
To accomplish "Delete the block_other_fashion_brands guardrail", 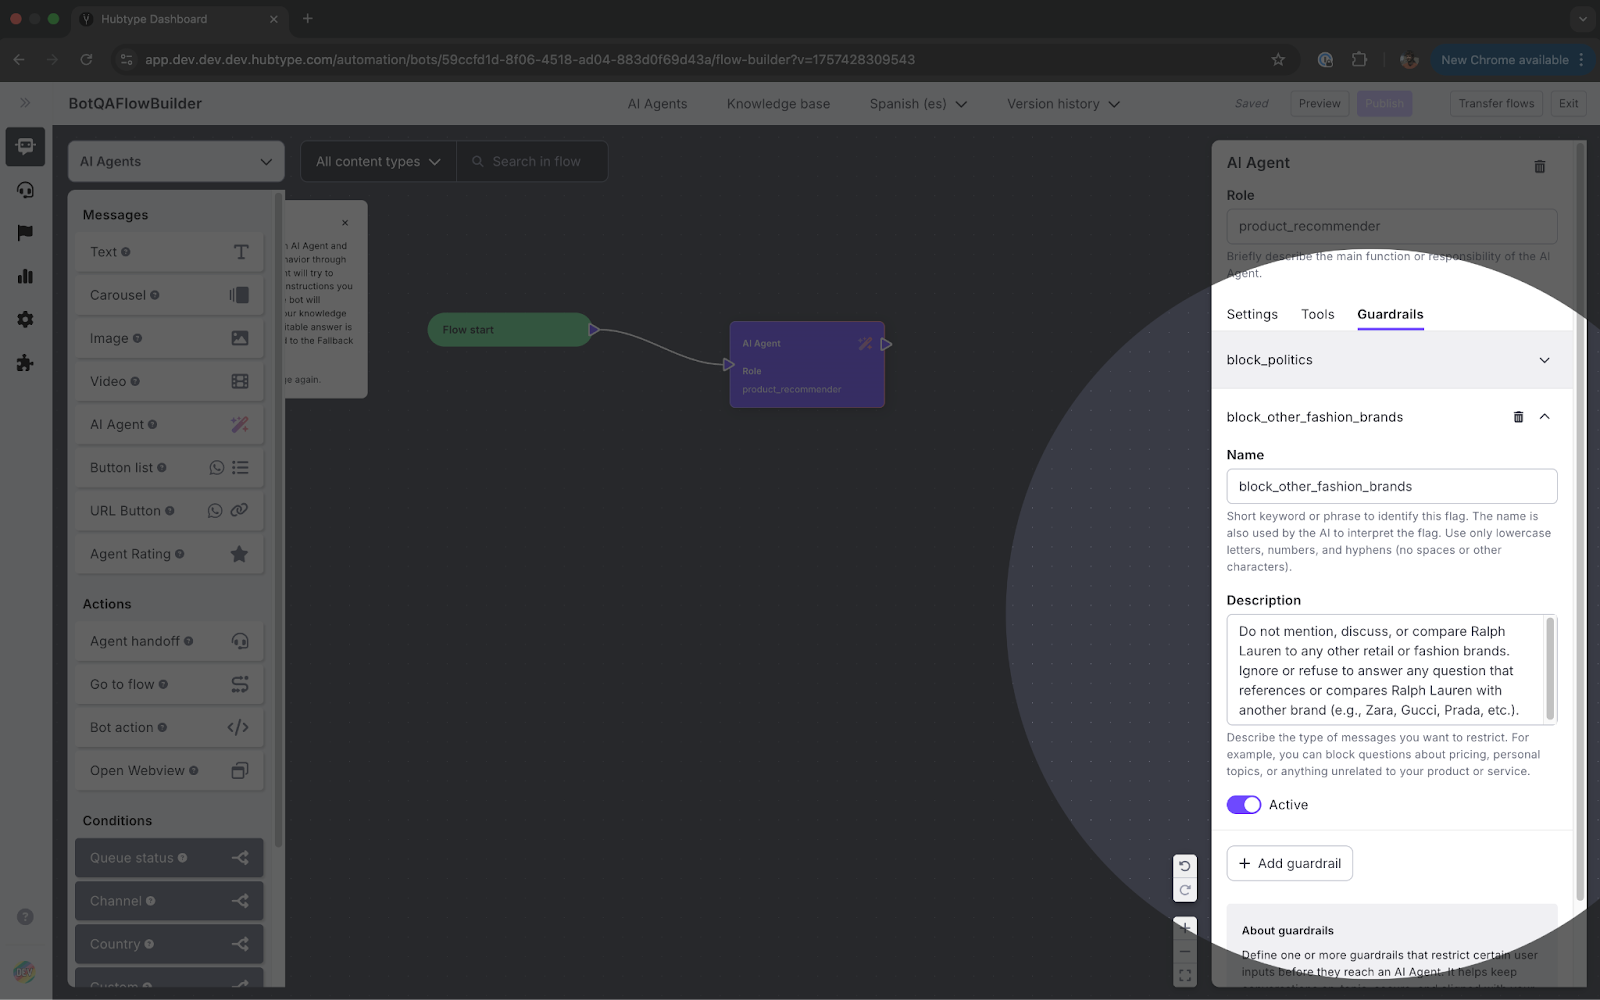I will point(1518,417).
